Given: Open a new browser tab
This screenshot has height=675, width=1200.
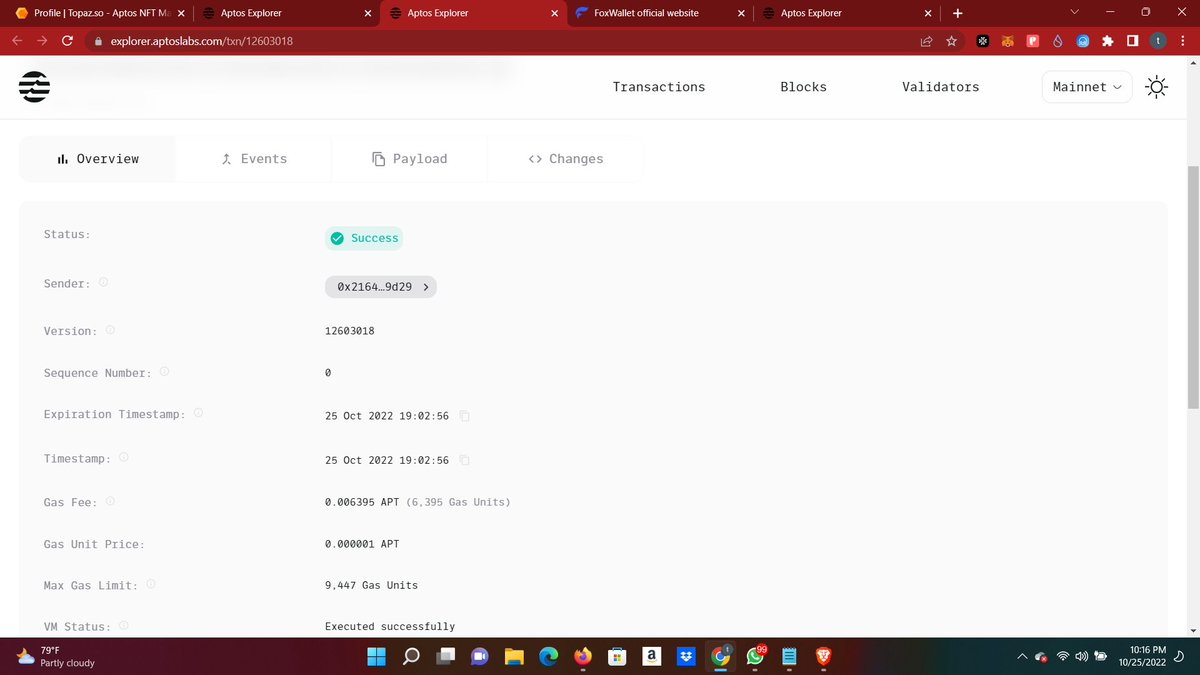Looking at the screenshot, I should tap(957, 13).
